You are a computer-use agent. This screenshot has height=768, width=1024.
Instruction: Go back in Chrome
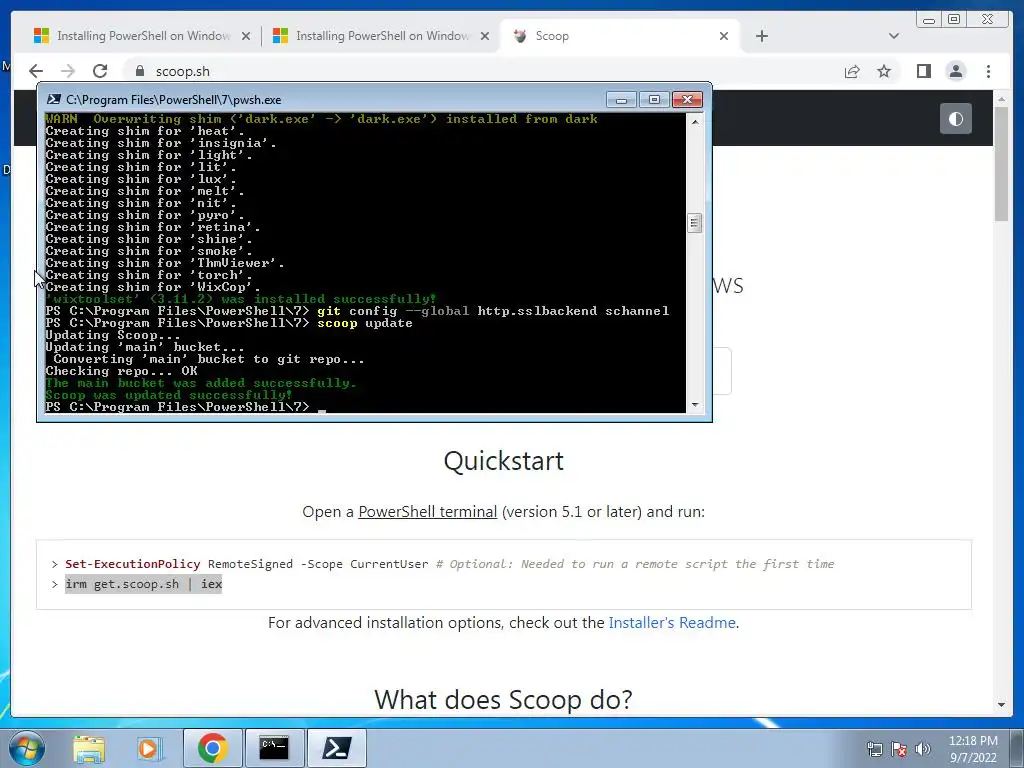click(36, 71)
